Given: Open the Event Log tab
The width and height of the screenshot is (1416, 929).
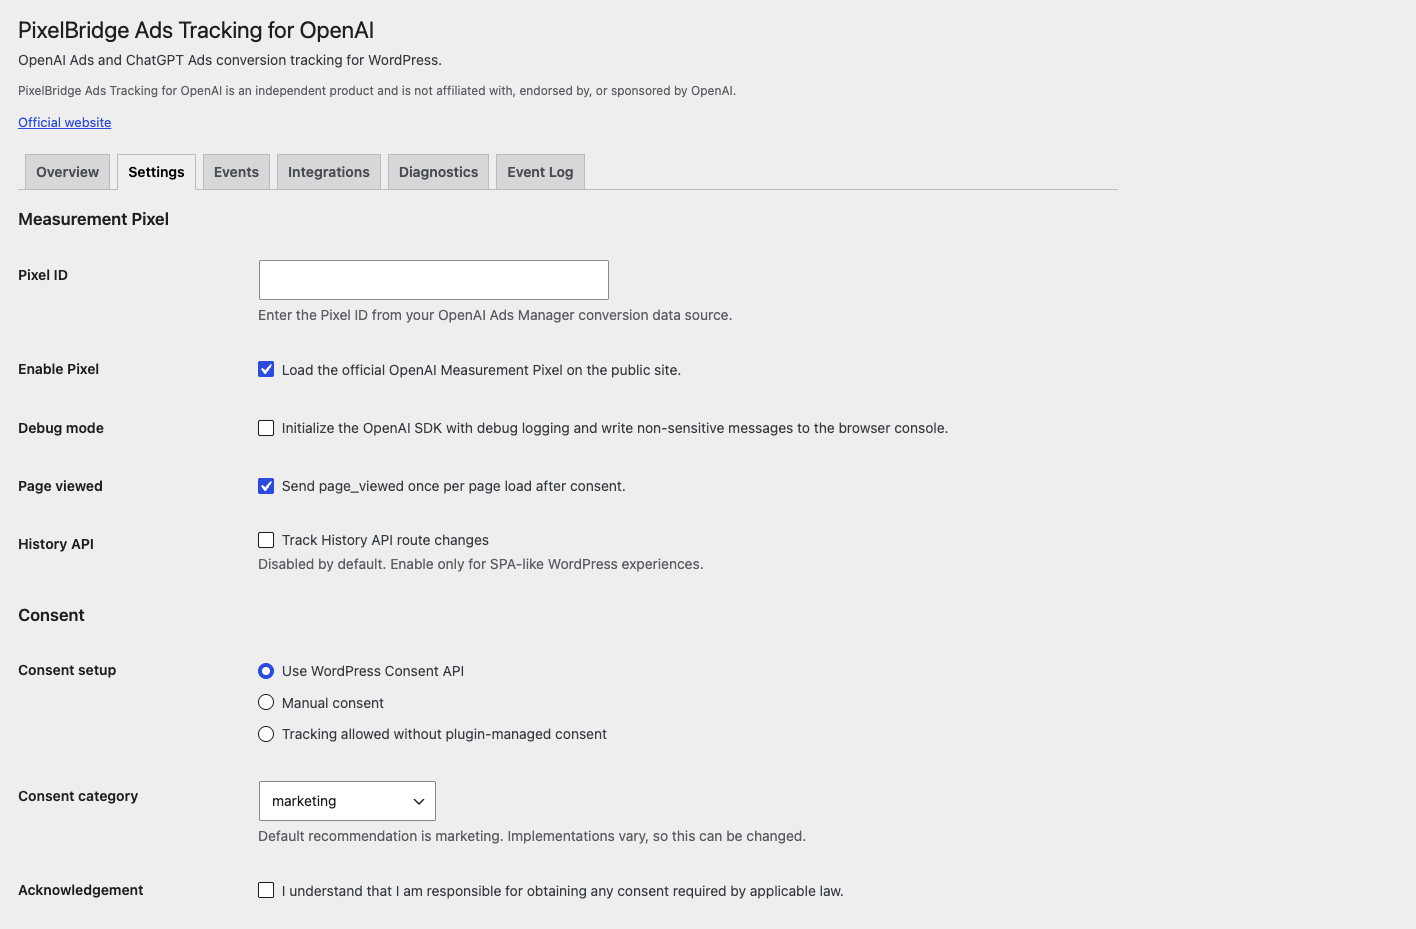Looking at the screenshot, I should click(540, 172).
